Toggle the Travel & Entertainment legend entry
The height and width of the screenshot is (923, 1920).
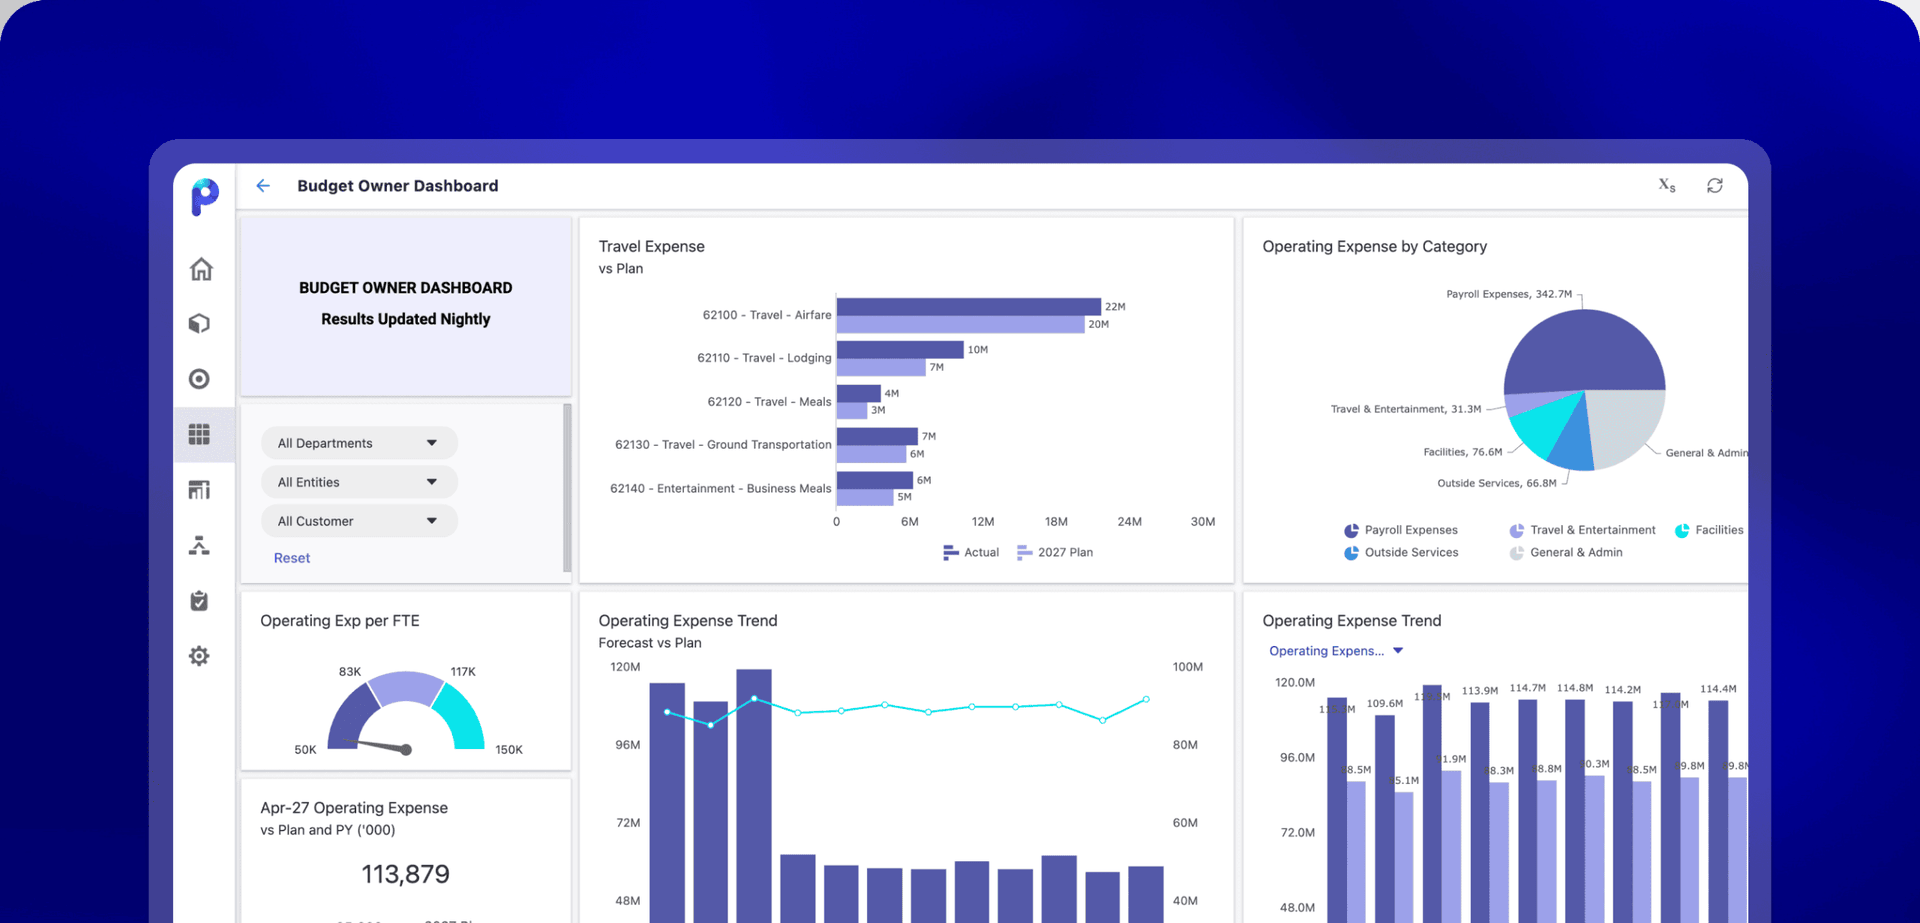[x=1582, y=530]
